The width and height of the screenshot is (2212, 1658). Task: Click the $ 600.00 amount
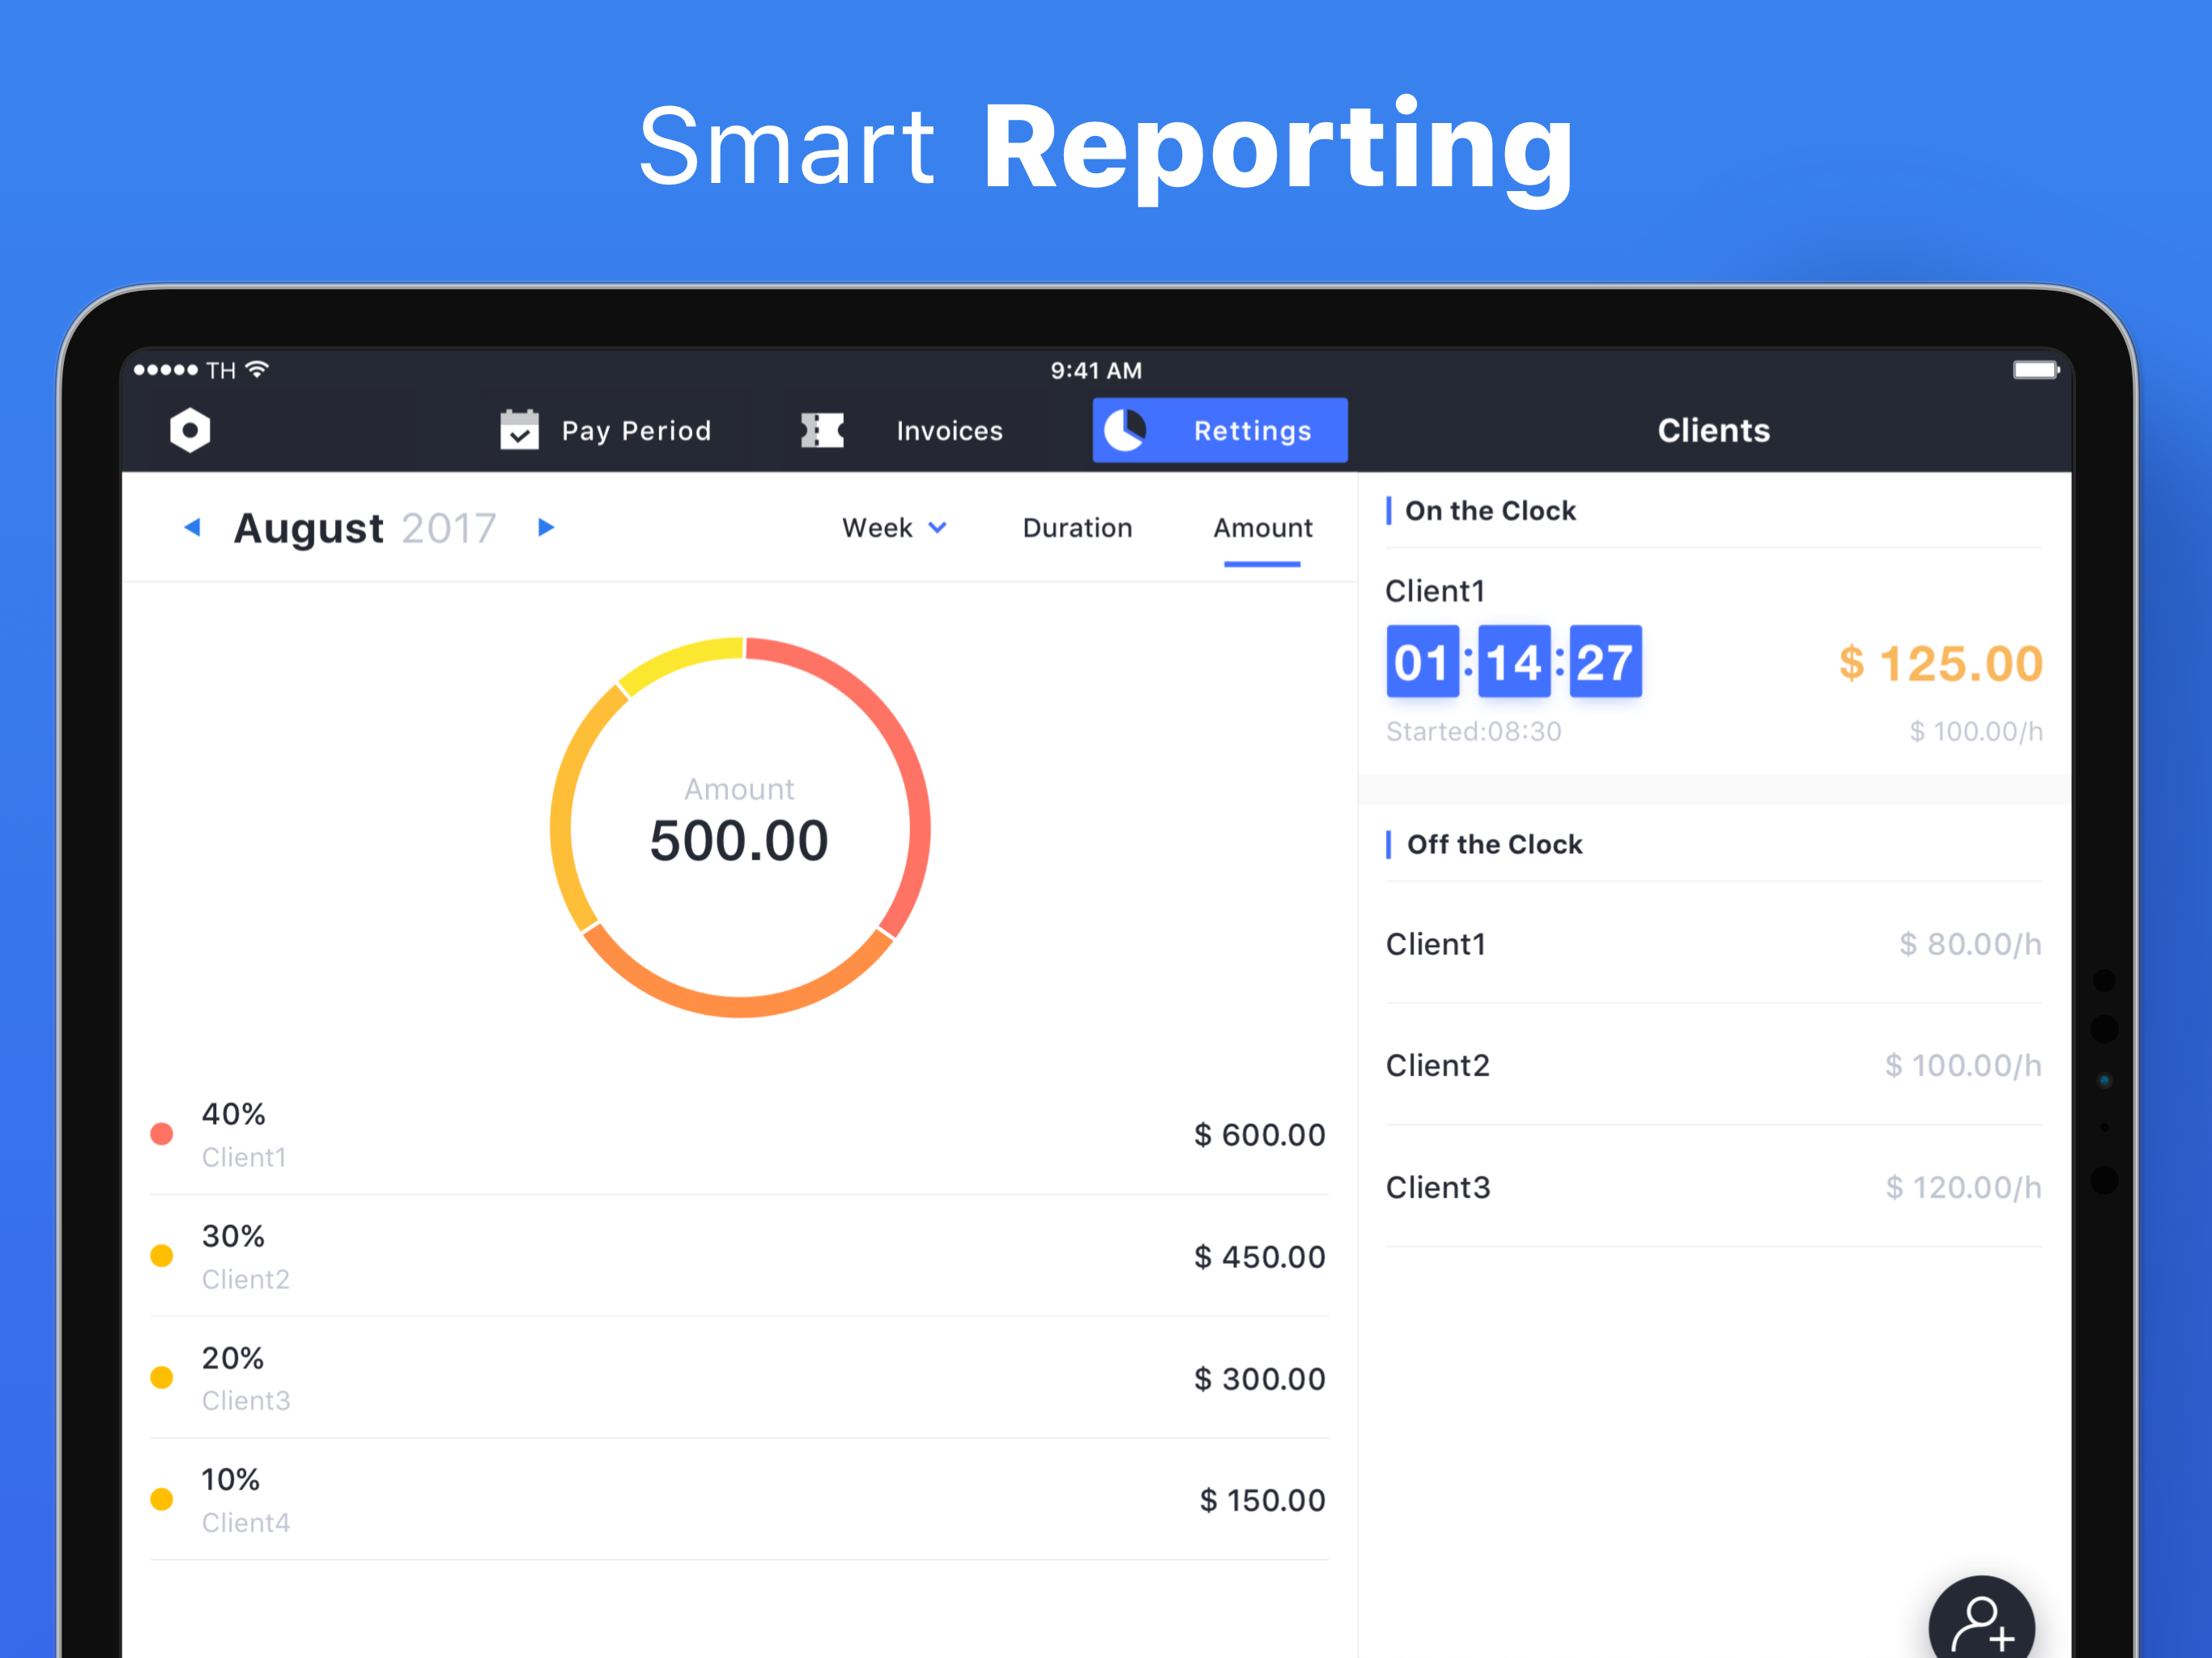click(1259, 1135)
